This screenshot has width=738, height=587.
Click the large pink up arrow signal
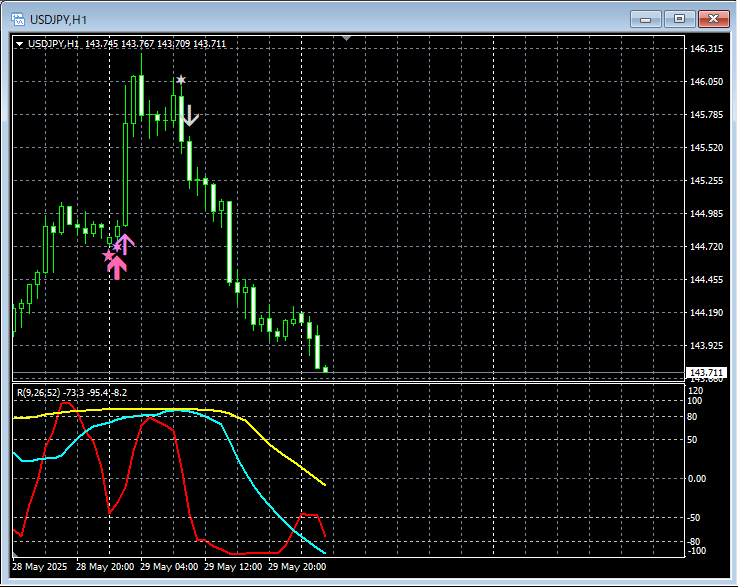[x=117, y=269]
